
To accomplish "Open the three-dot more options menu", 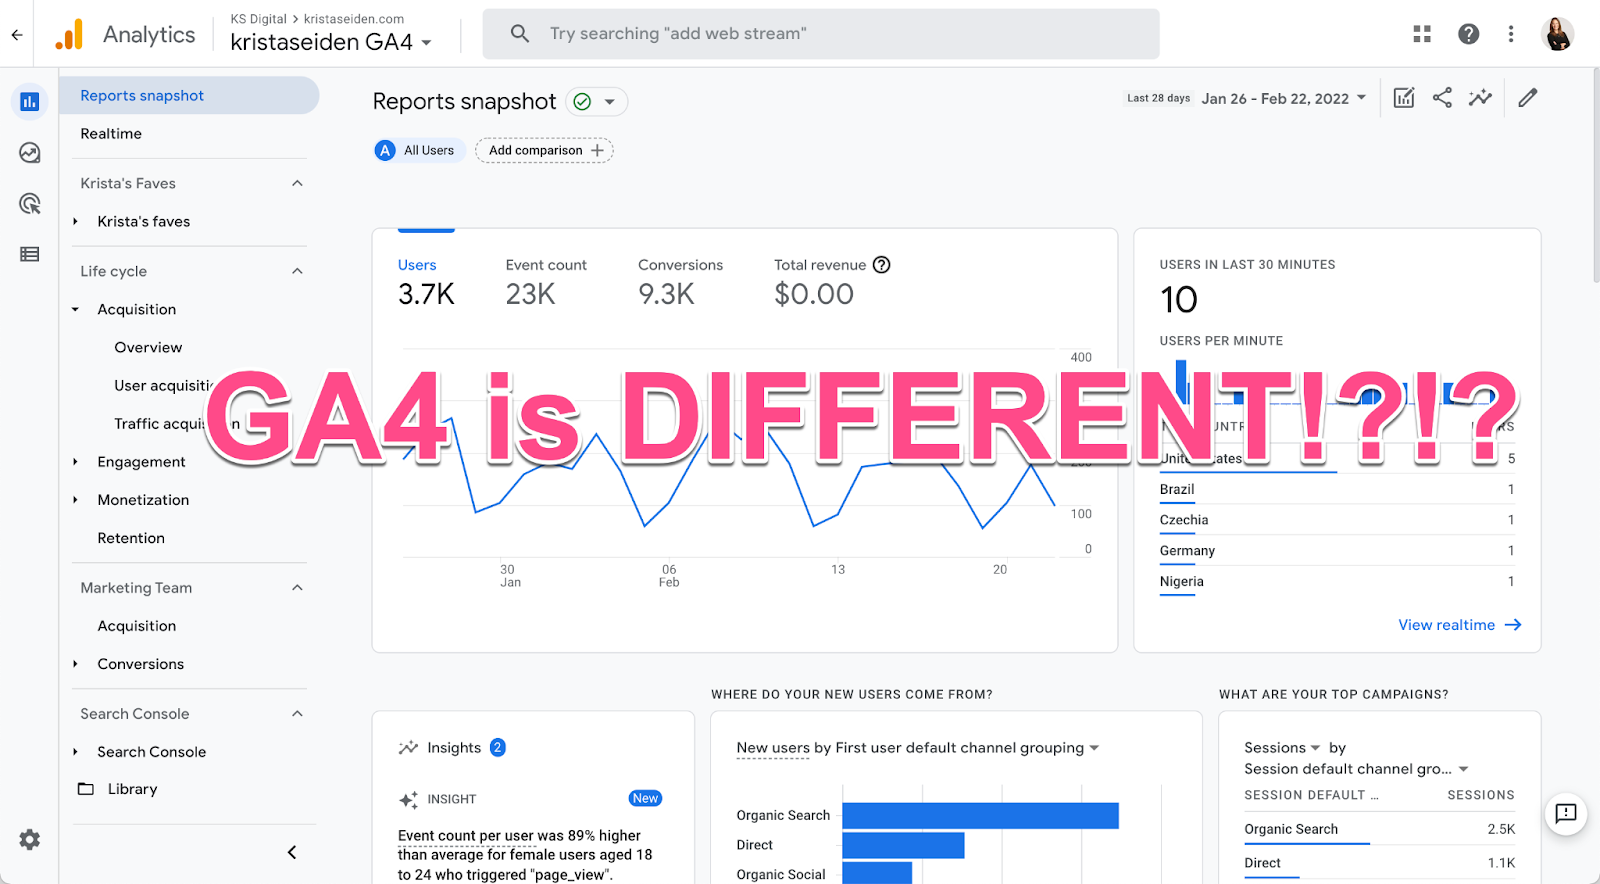I will [x=1511, y=34].
